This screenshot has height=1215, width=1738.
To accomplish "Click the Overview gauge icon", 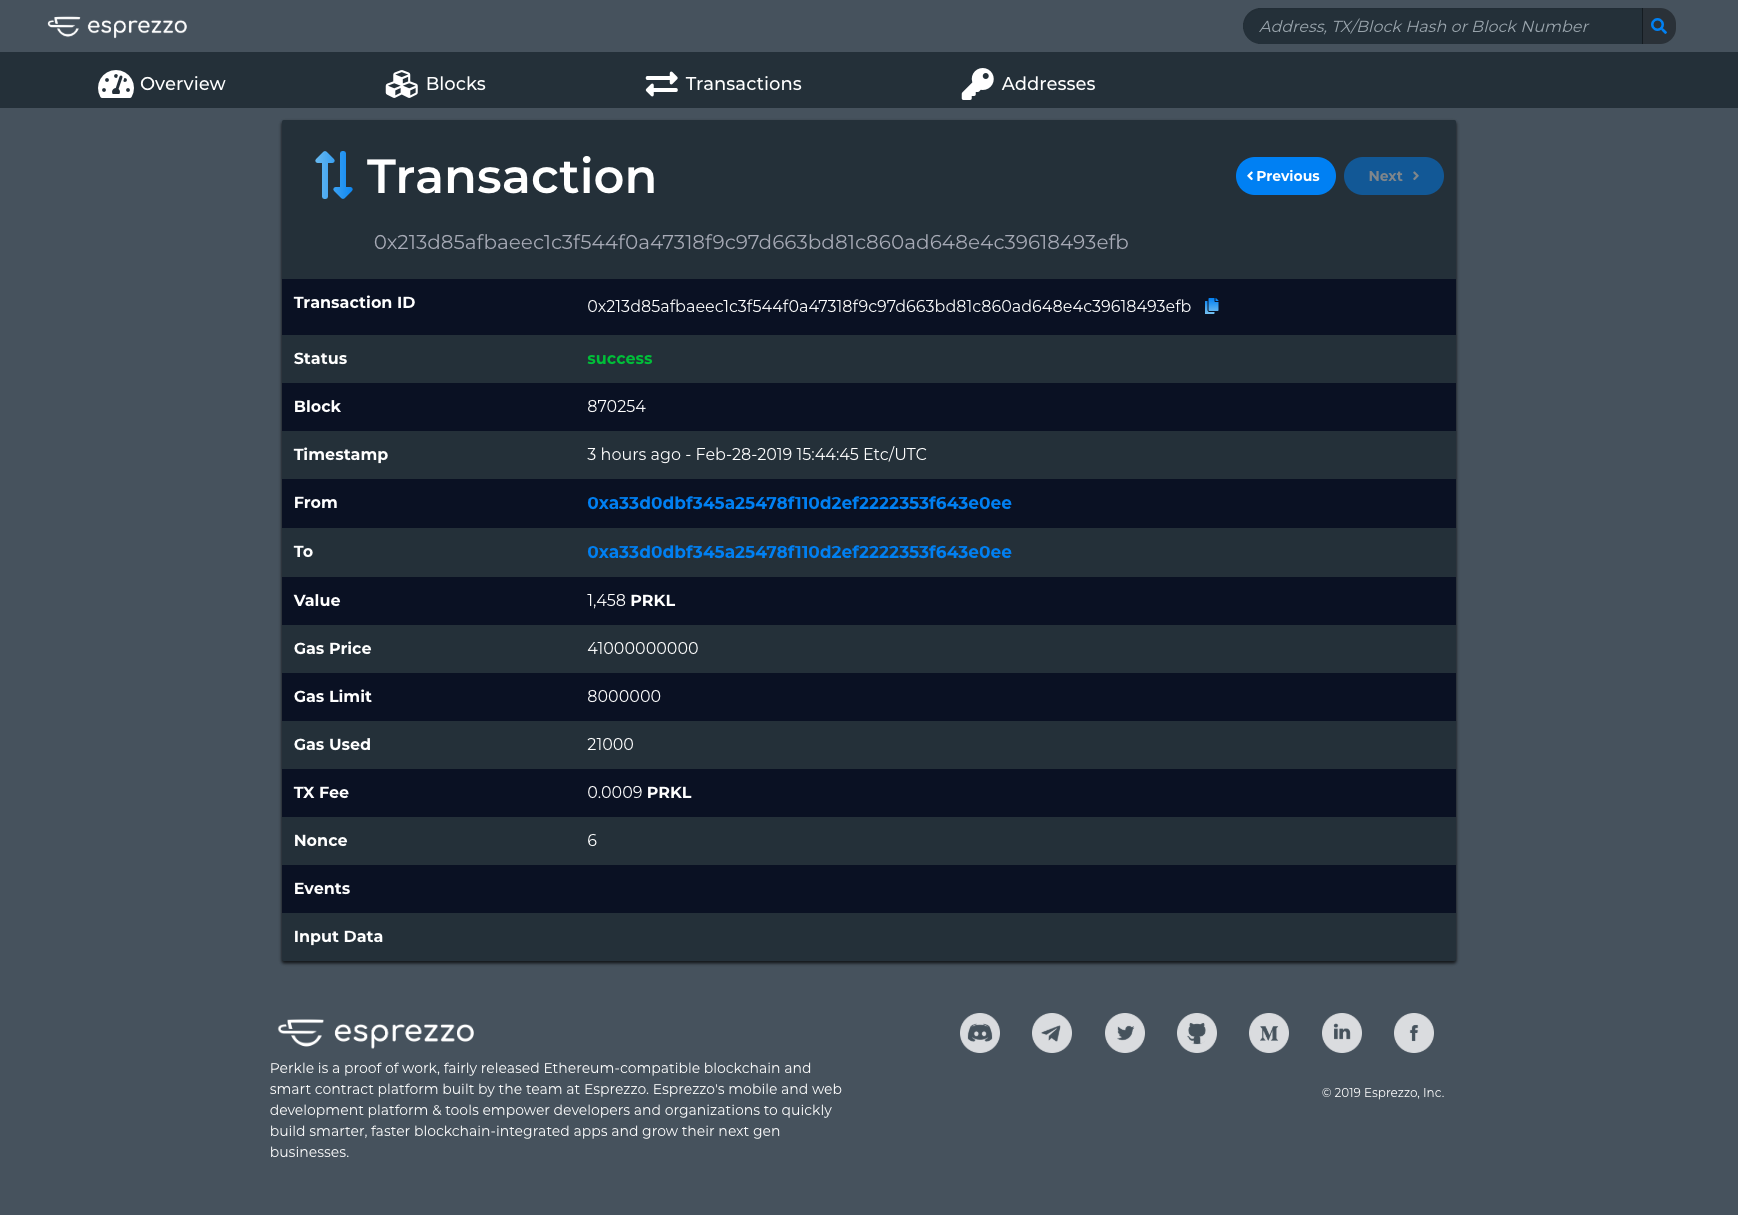I will [x=116, y=84].
